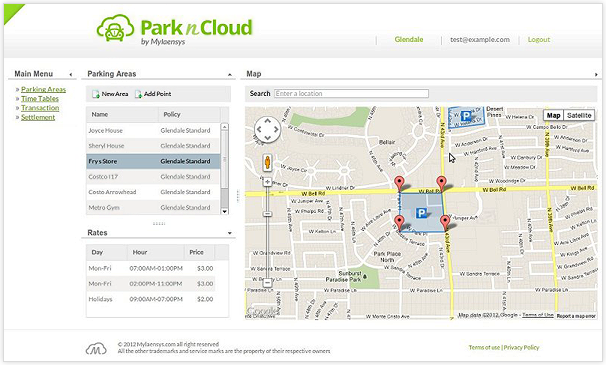Open the Time Tables menu item
The height and width of the screenshot is (365, 606).
coord(40,99)
